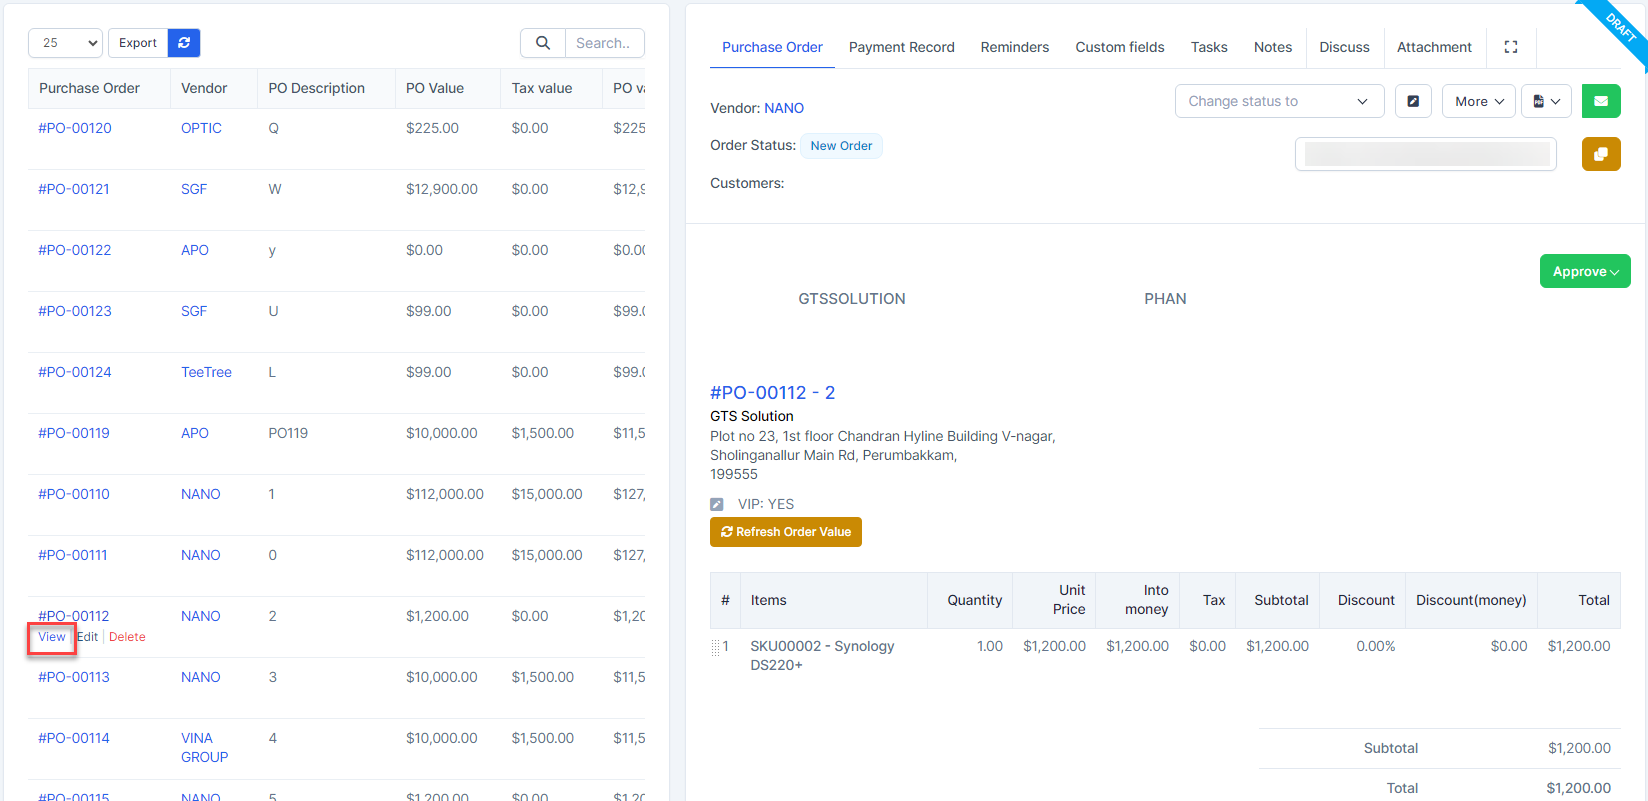Open the Change status to dropdown
Screen dimensions: 1648x801
pos(1278,101)
